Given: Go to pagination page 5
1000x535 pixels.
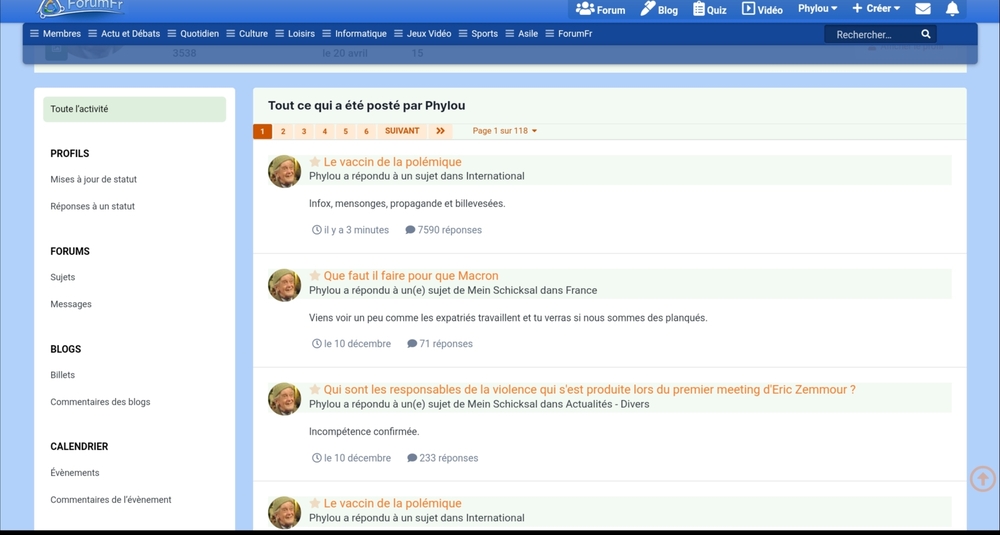Looking at the screenshot, I should pos(345,131).
